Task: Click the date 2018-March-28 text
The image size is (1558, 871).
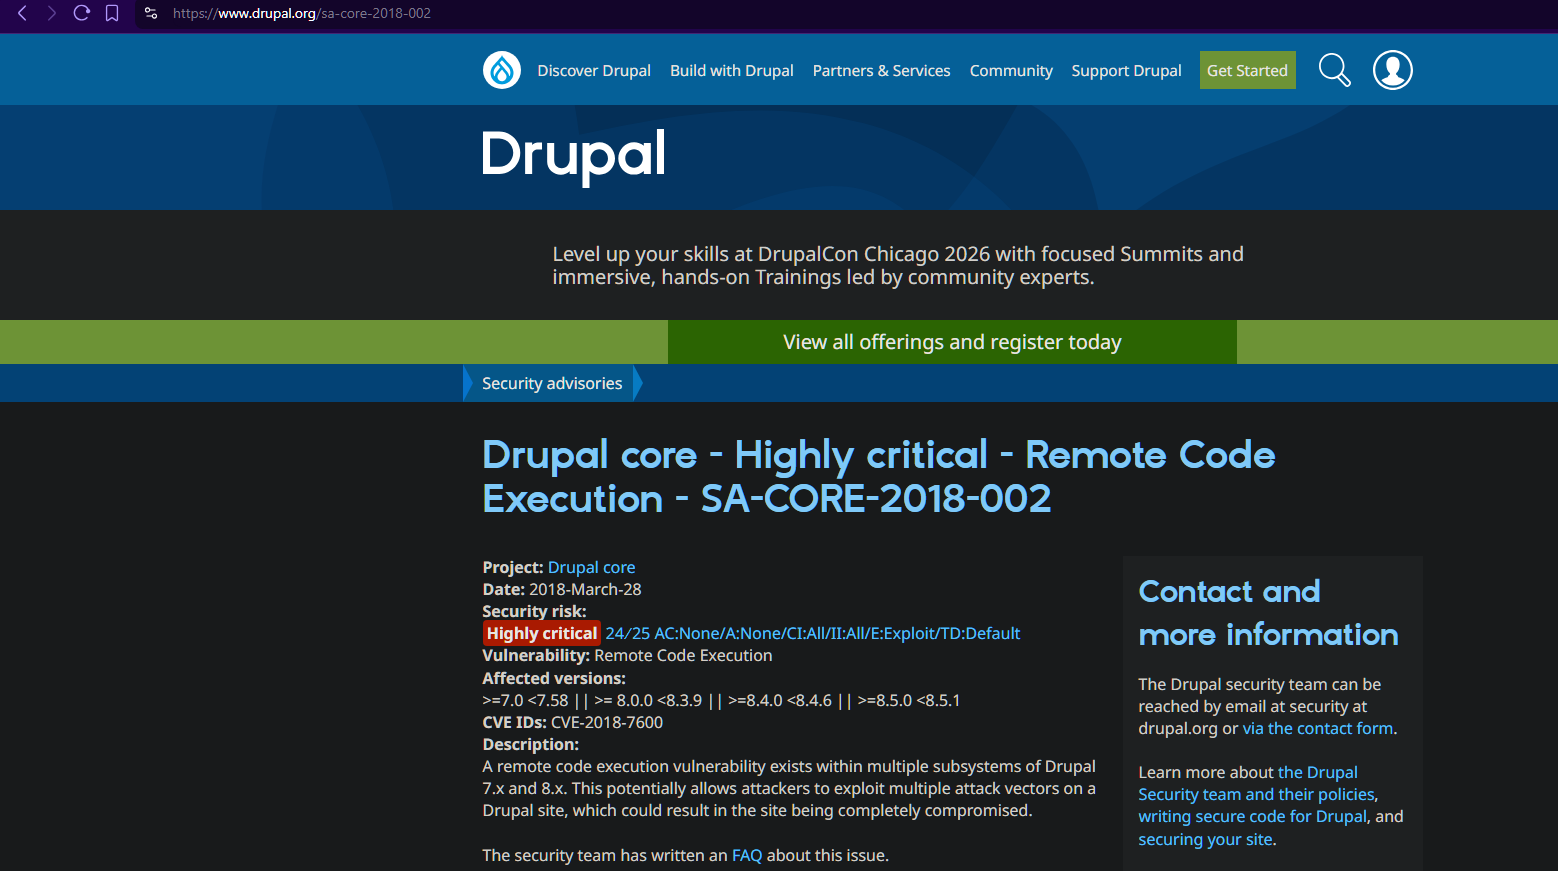Action: 585,589
